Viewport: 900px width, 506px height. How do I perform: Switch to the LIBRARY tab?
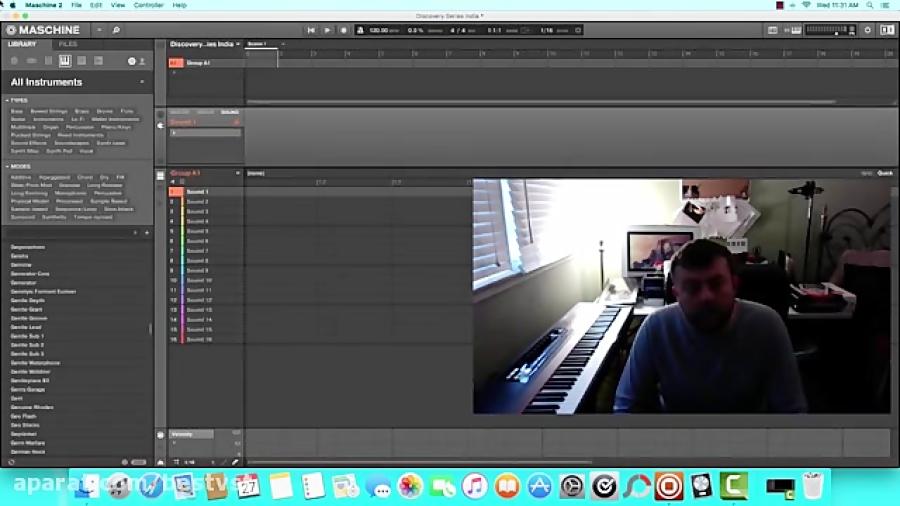click(x=22, y=44)
